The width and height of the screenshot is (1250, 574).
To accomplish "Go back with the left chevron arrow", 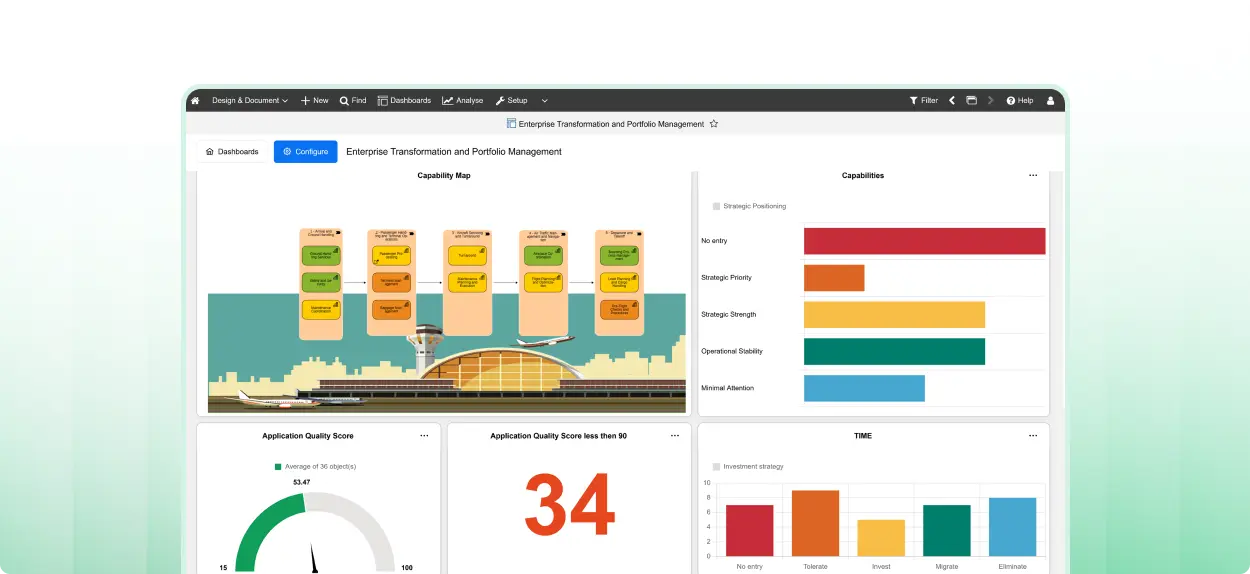I will point(952,100).
